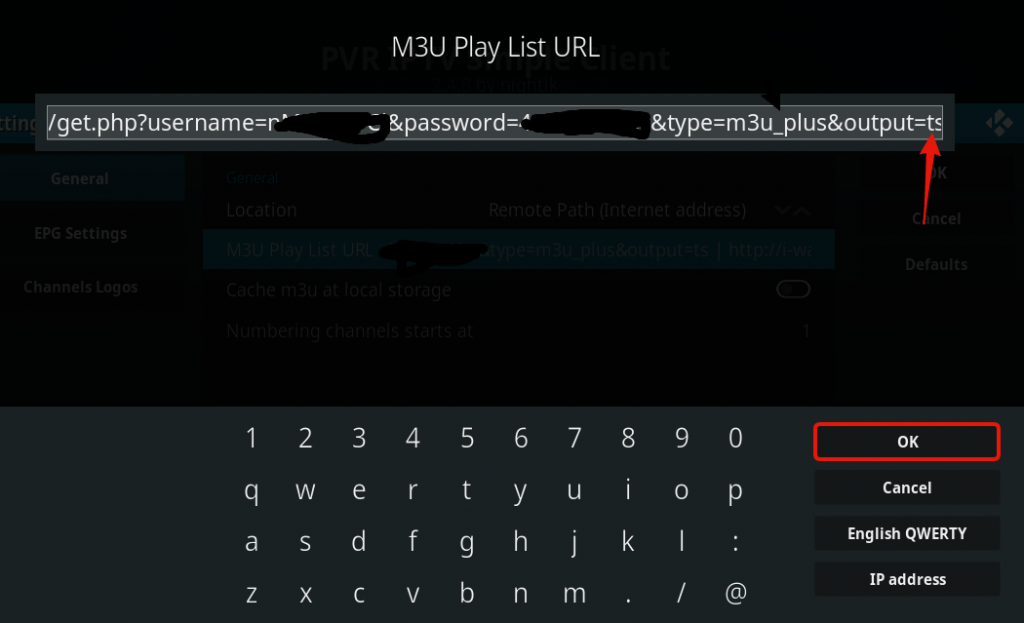Screen dimensions: 1024x623
Task: Click the Kodi logo icon at top right
Action: click(x=999, y=123)
